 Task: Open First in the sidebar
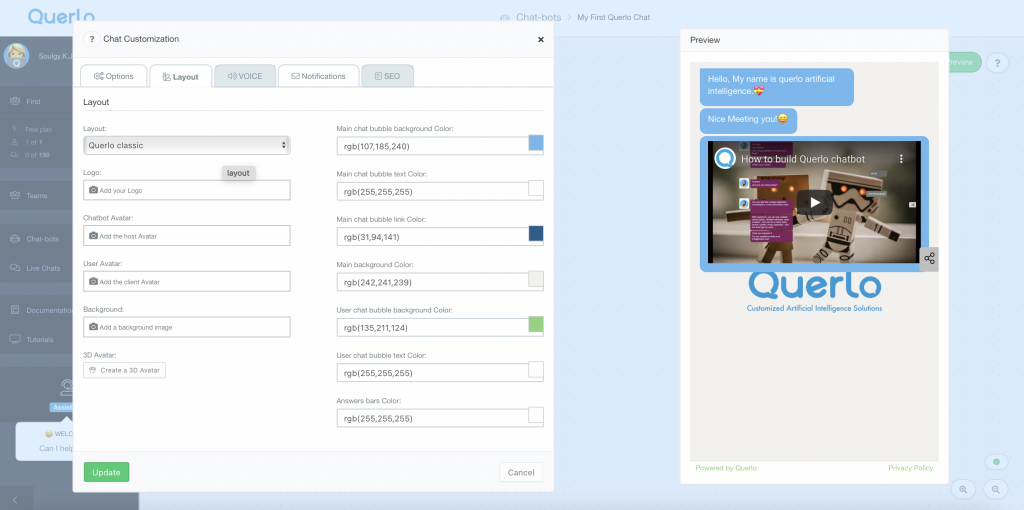33,102
